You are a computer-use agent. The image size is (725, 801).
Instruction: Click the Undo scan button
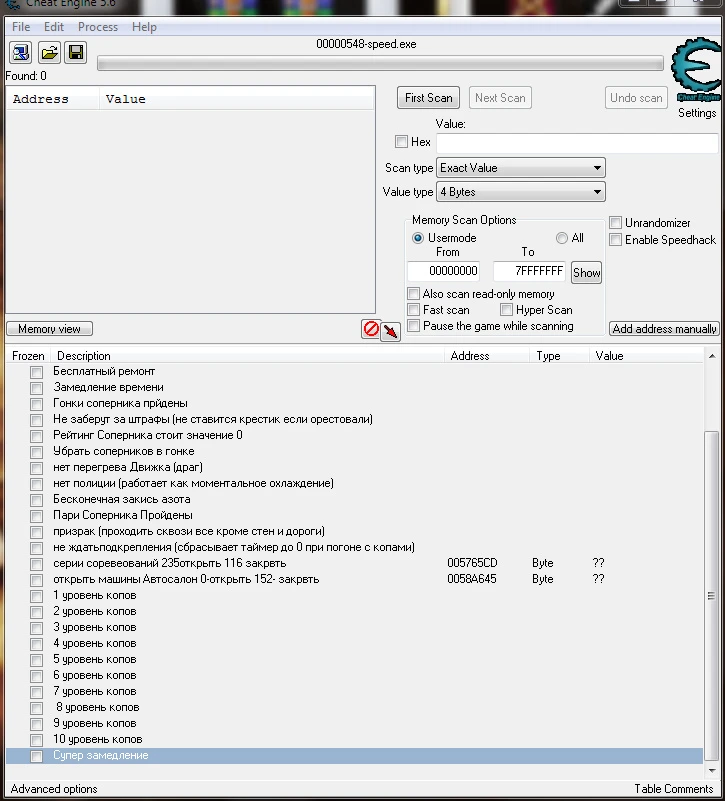click(x=636, y=98)
